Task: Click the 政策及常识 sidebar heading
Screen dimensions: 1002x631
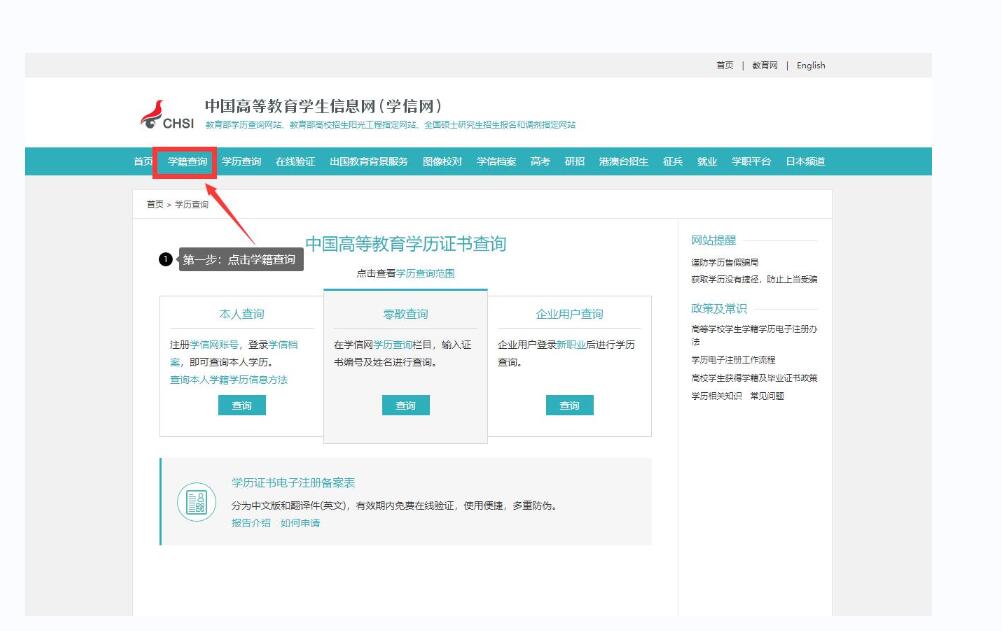Action: pyautogui.click(x=719, y=308)
